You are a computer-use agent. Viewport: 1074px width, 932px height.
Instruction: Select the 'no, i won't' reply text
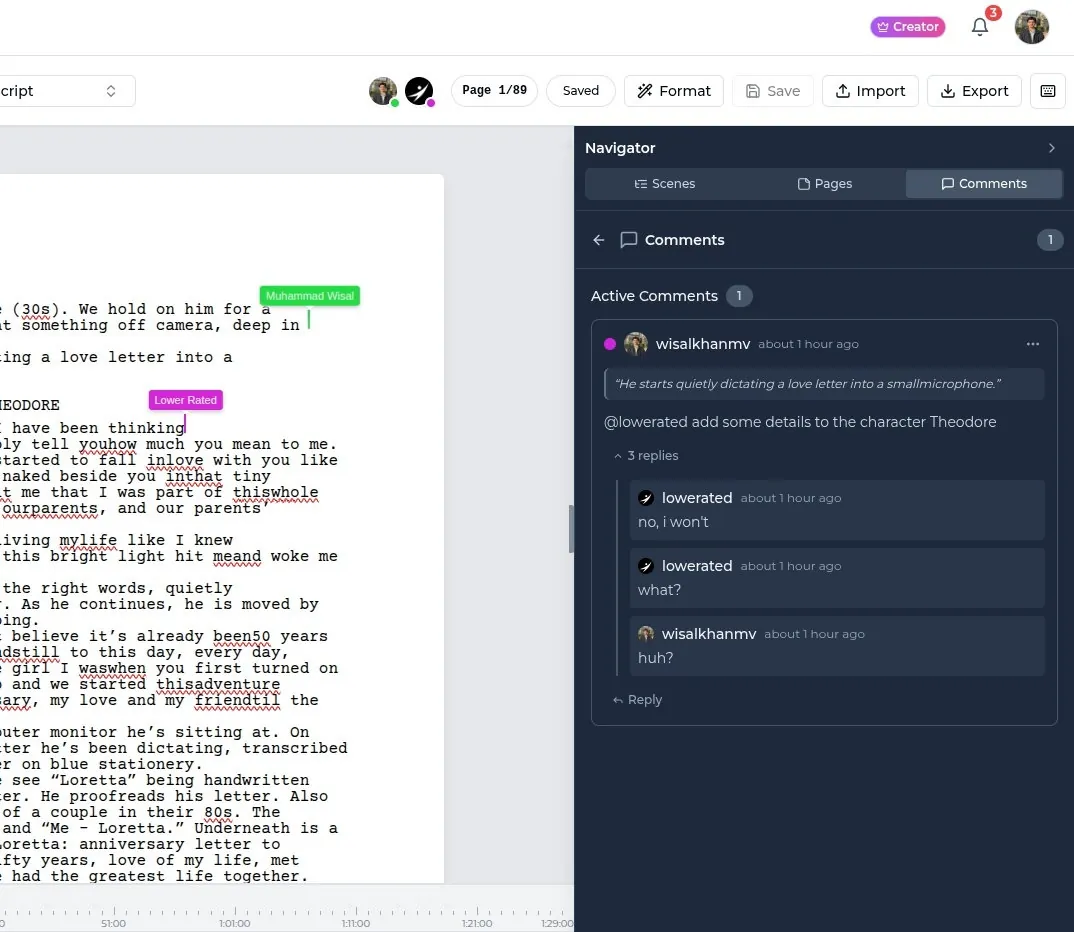pyautogui.click(x=673, y=522)
